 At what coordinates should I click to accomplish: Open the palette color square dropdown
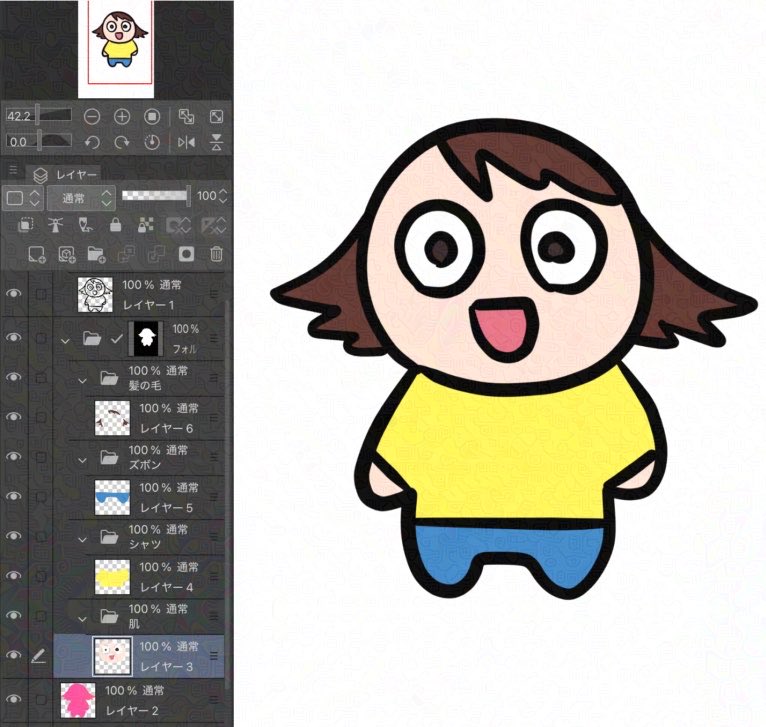[22, 198]
